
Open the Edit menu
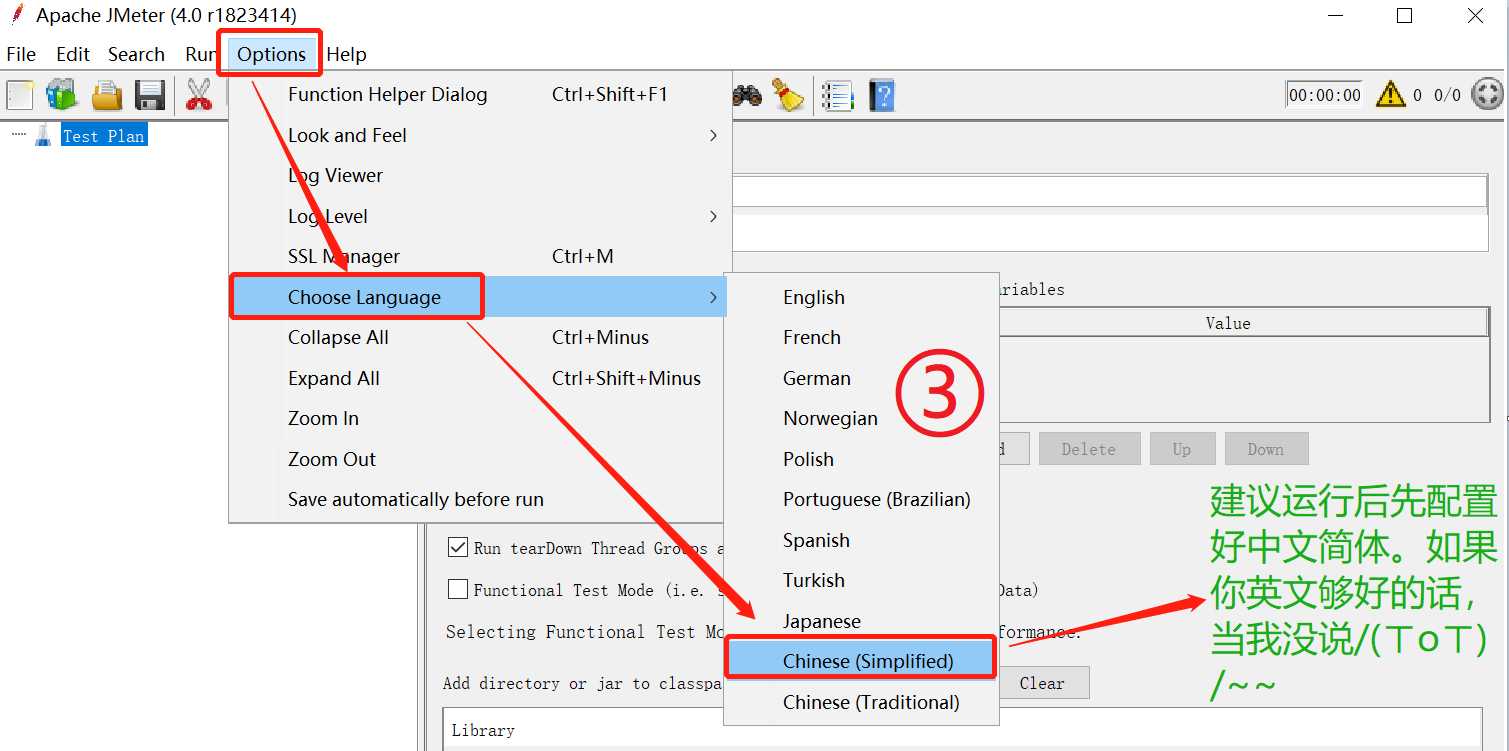tap(73, 54)
